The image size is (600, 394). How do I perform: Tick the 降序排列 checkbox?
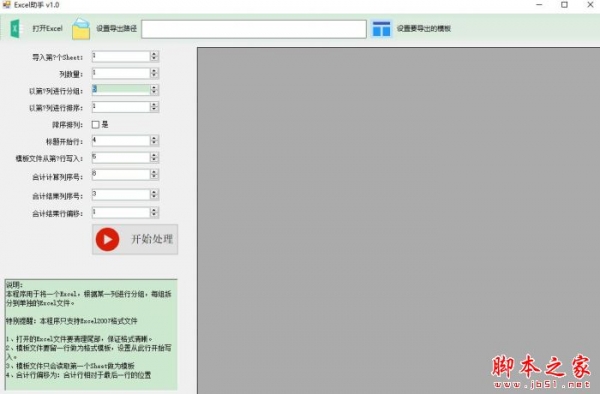click(x=96, y=124)
